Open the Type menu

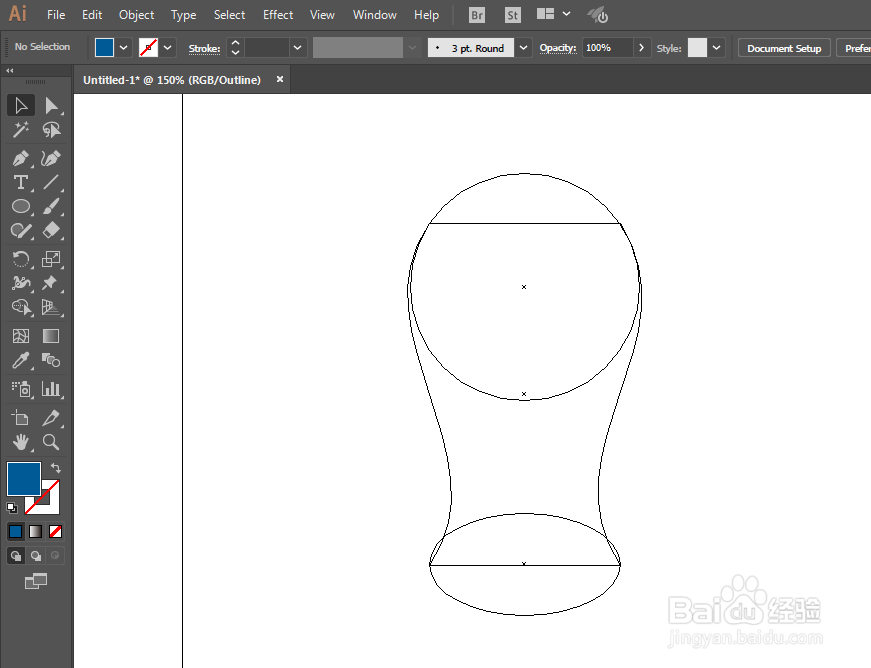click(183, 15)
